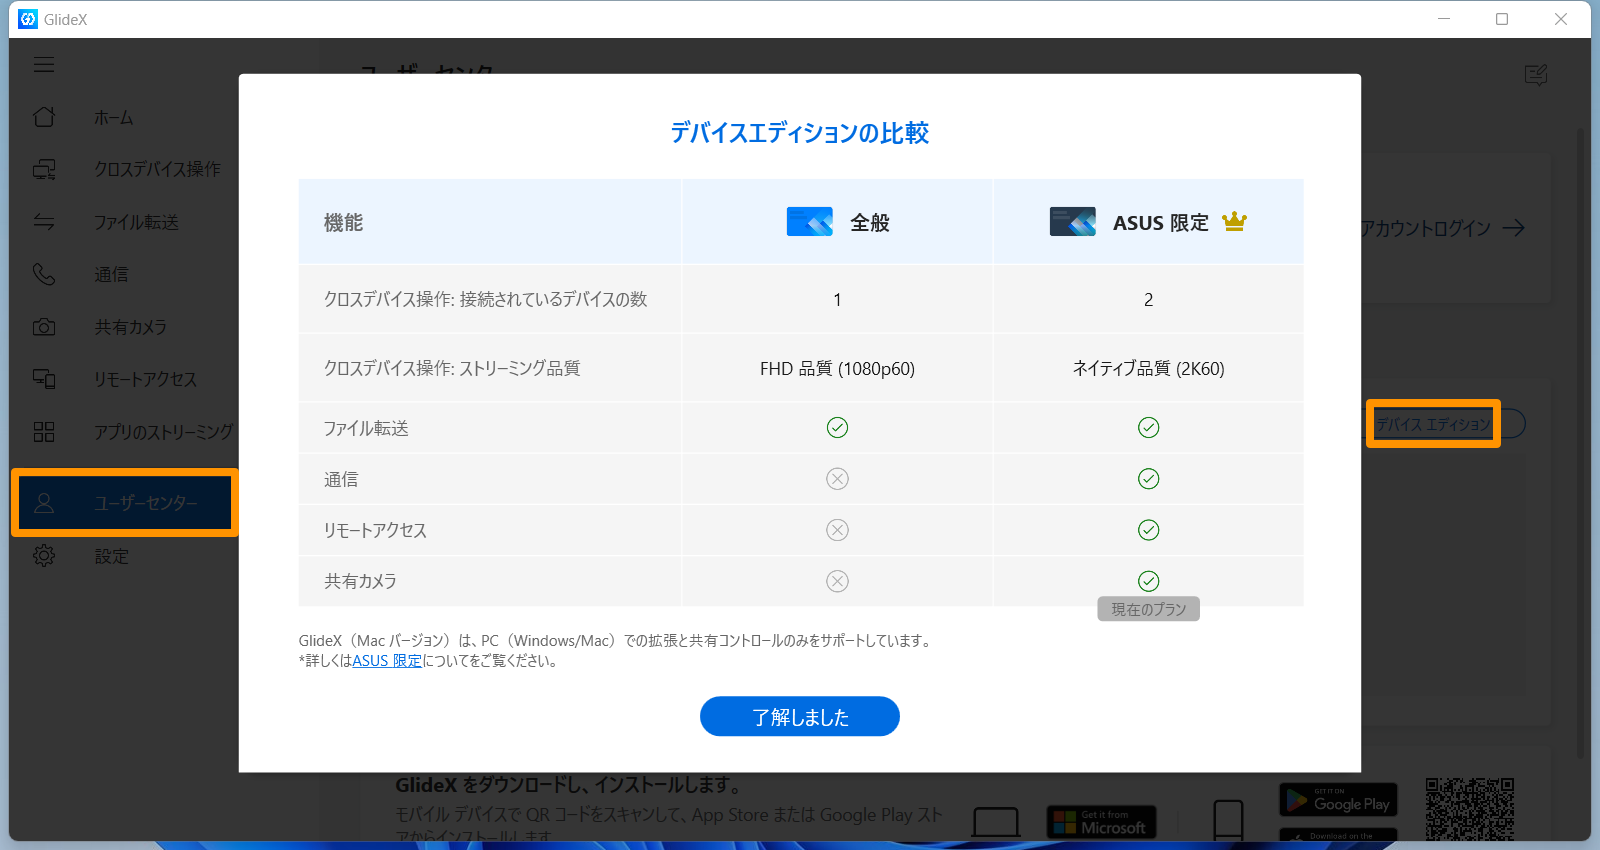Select ユーザーセンター in the sidebar
Image resolution: width=1600 pixels, height=850 pixels.
point(145,503)
